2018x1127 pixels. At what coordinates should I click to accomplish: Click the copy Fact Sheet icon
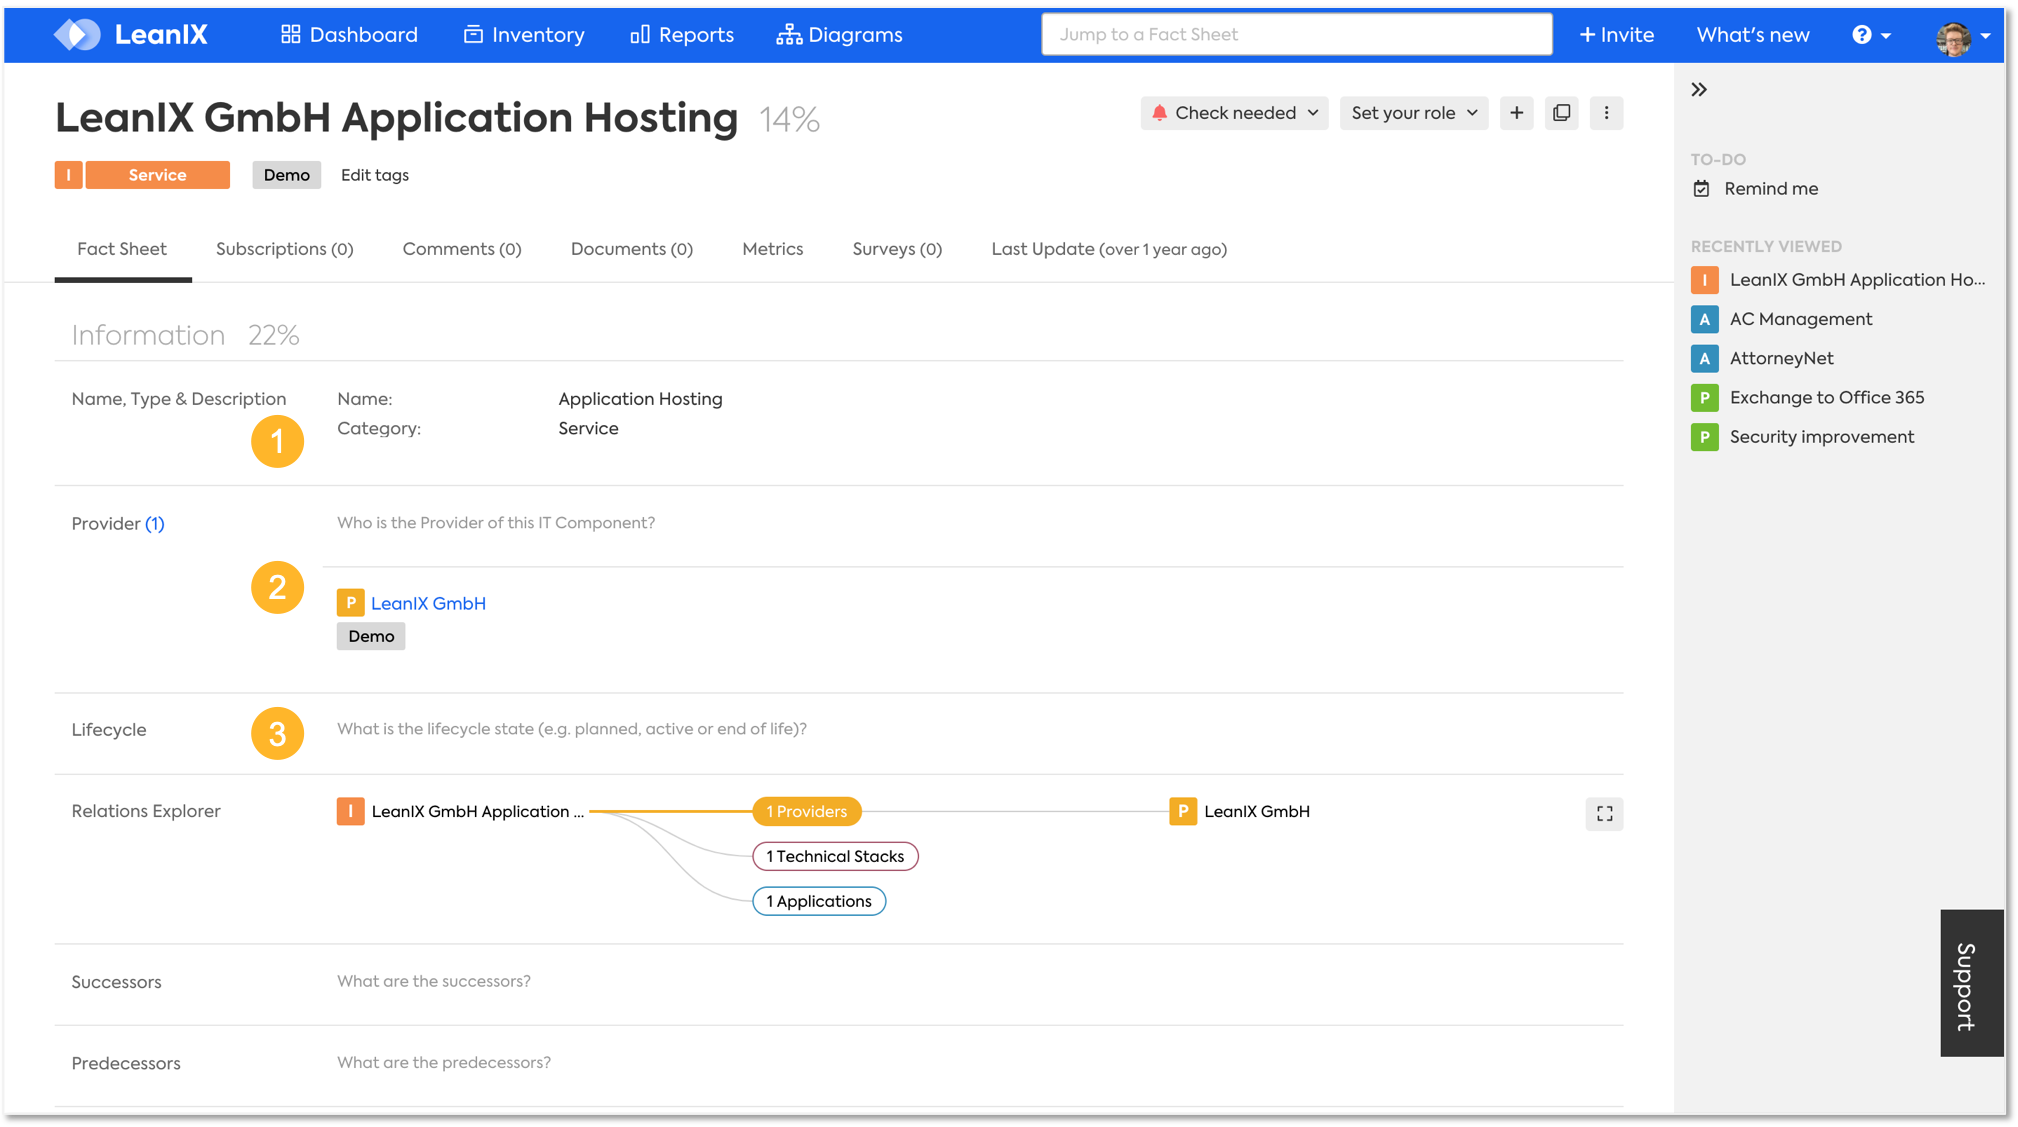[x=1561, y=113]
